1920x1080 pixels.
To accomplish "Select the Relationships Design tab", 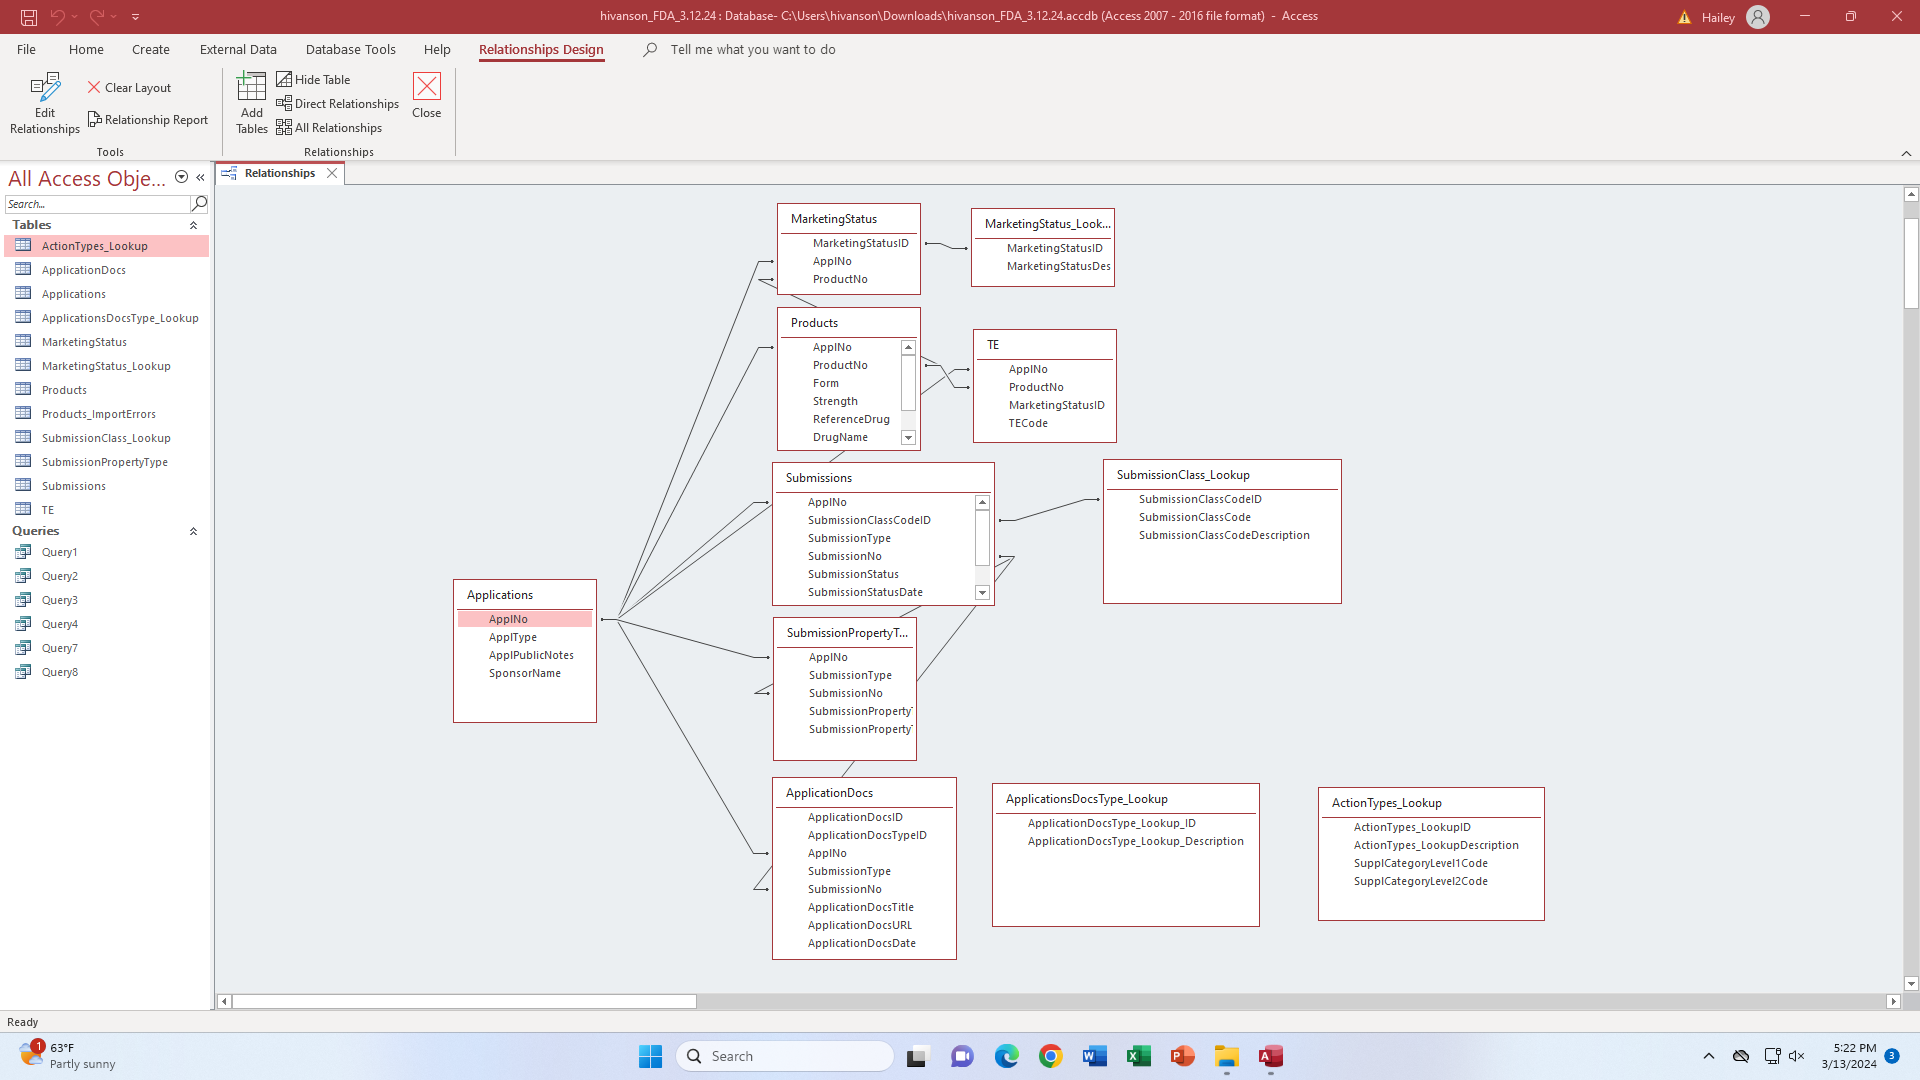I will (541, 49).
